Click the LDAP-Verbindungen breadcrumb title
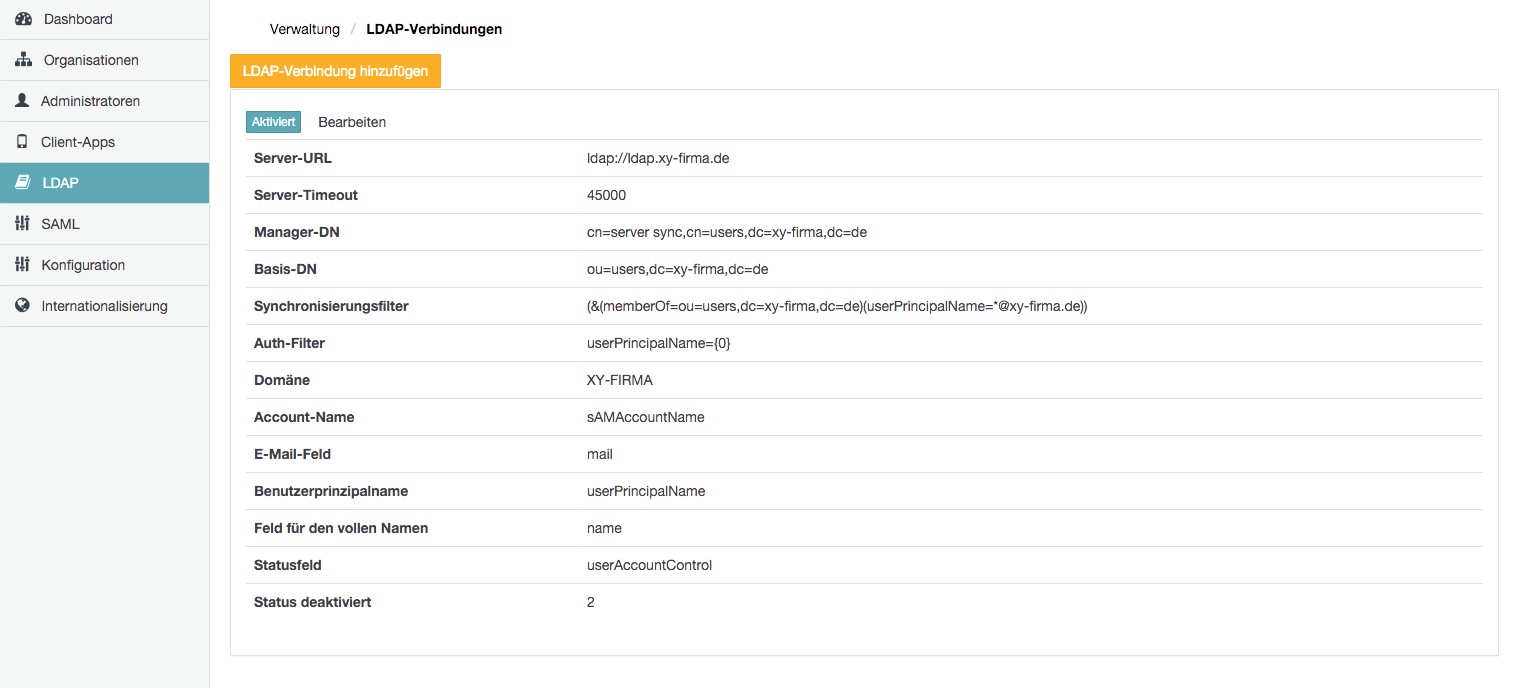 (434, 29)
